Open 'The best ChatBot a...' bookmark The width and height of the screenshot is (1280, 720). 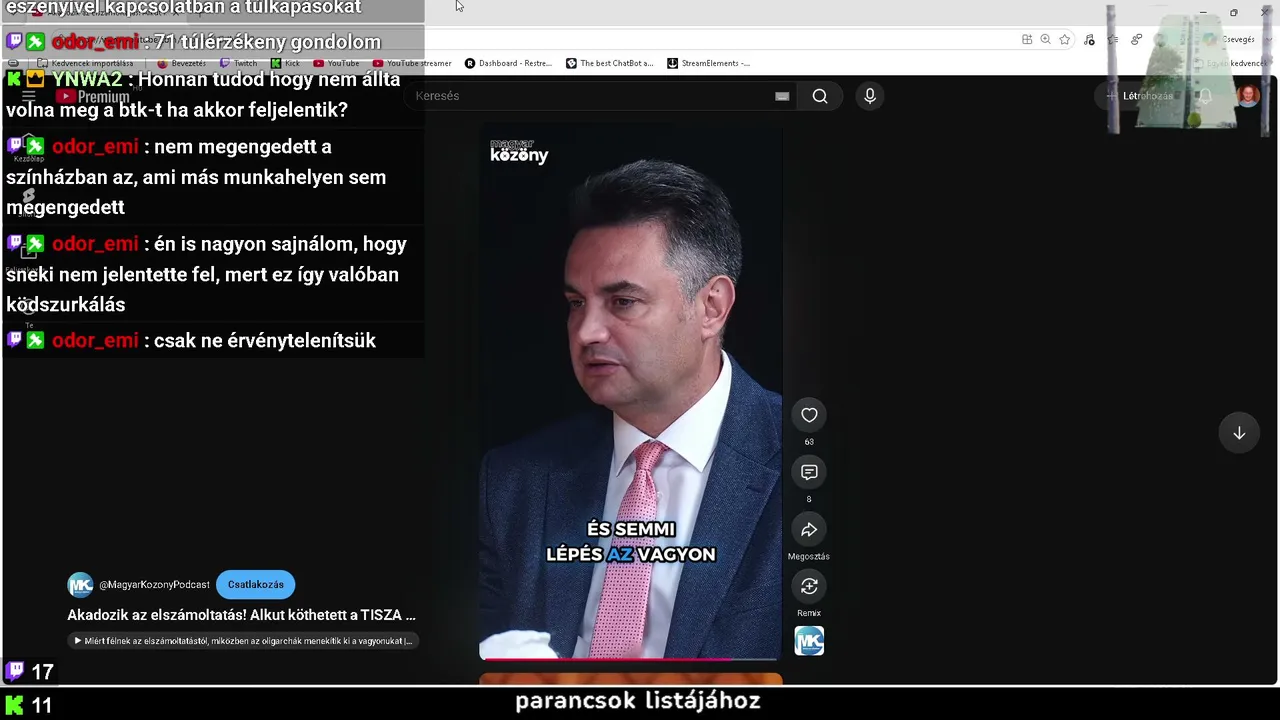click(609, 63)
